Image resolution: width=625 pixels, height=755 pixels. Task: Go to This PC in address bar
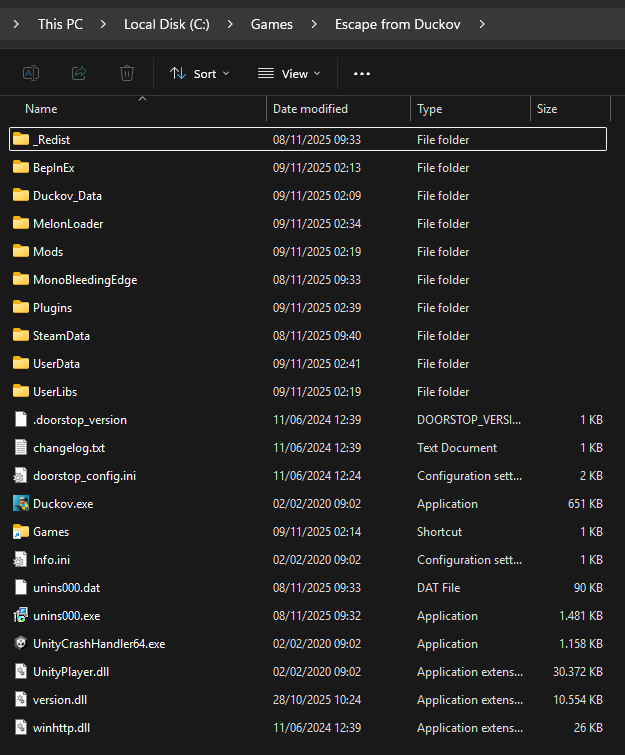(60, 24)
